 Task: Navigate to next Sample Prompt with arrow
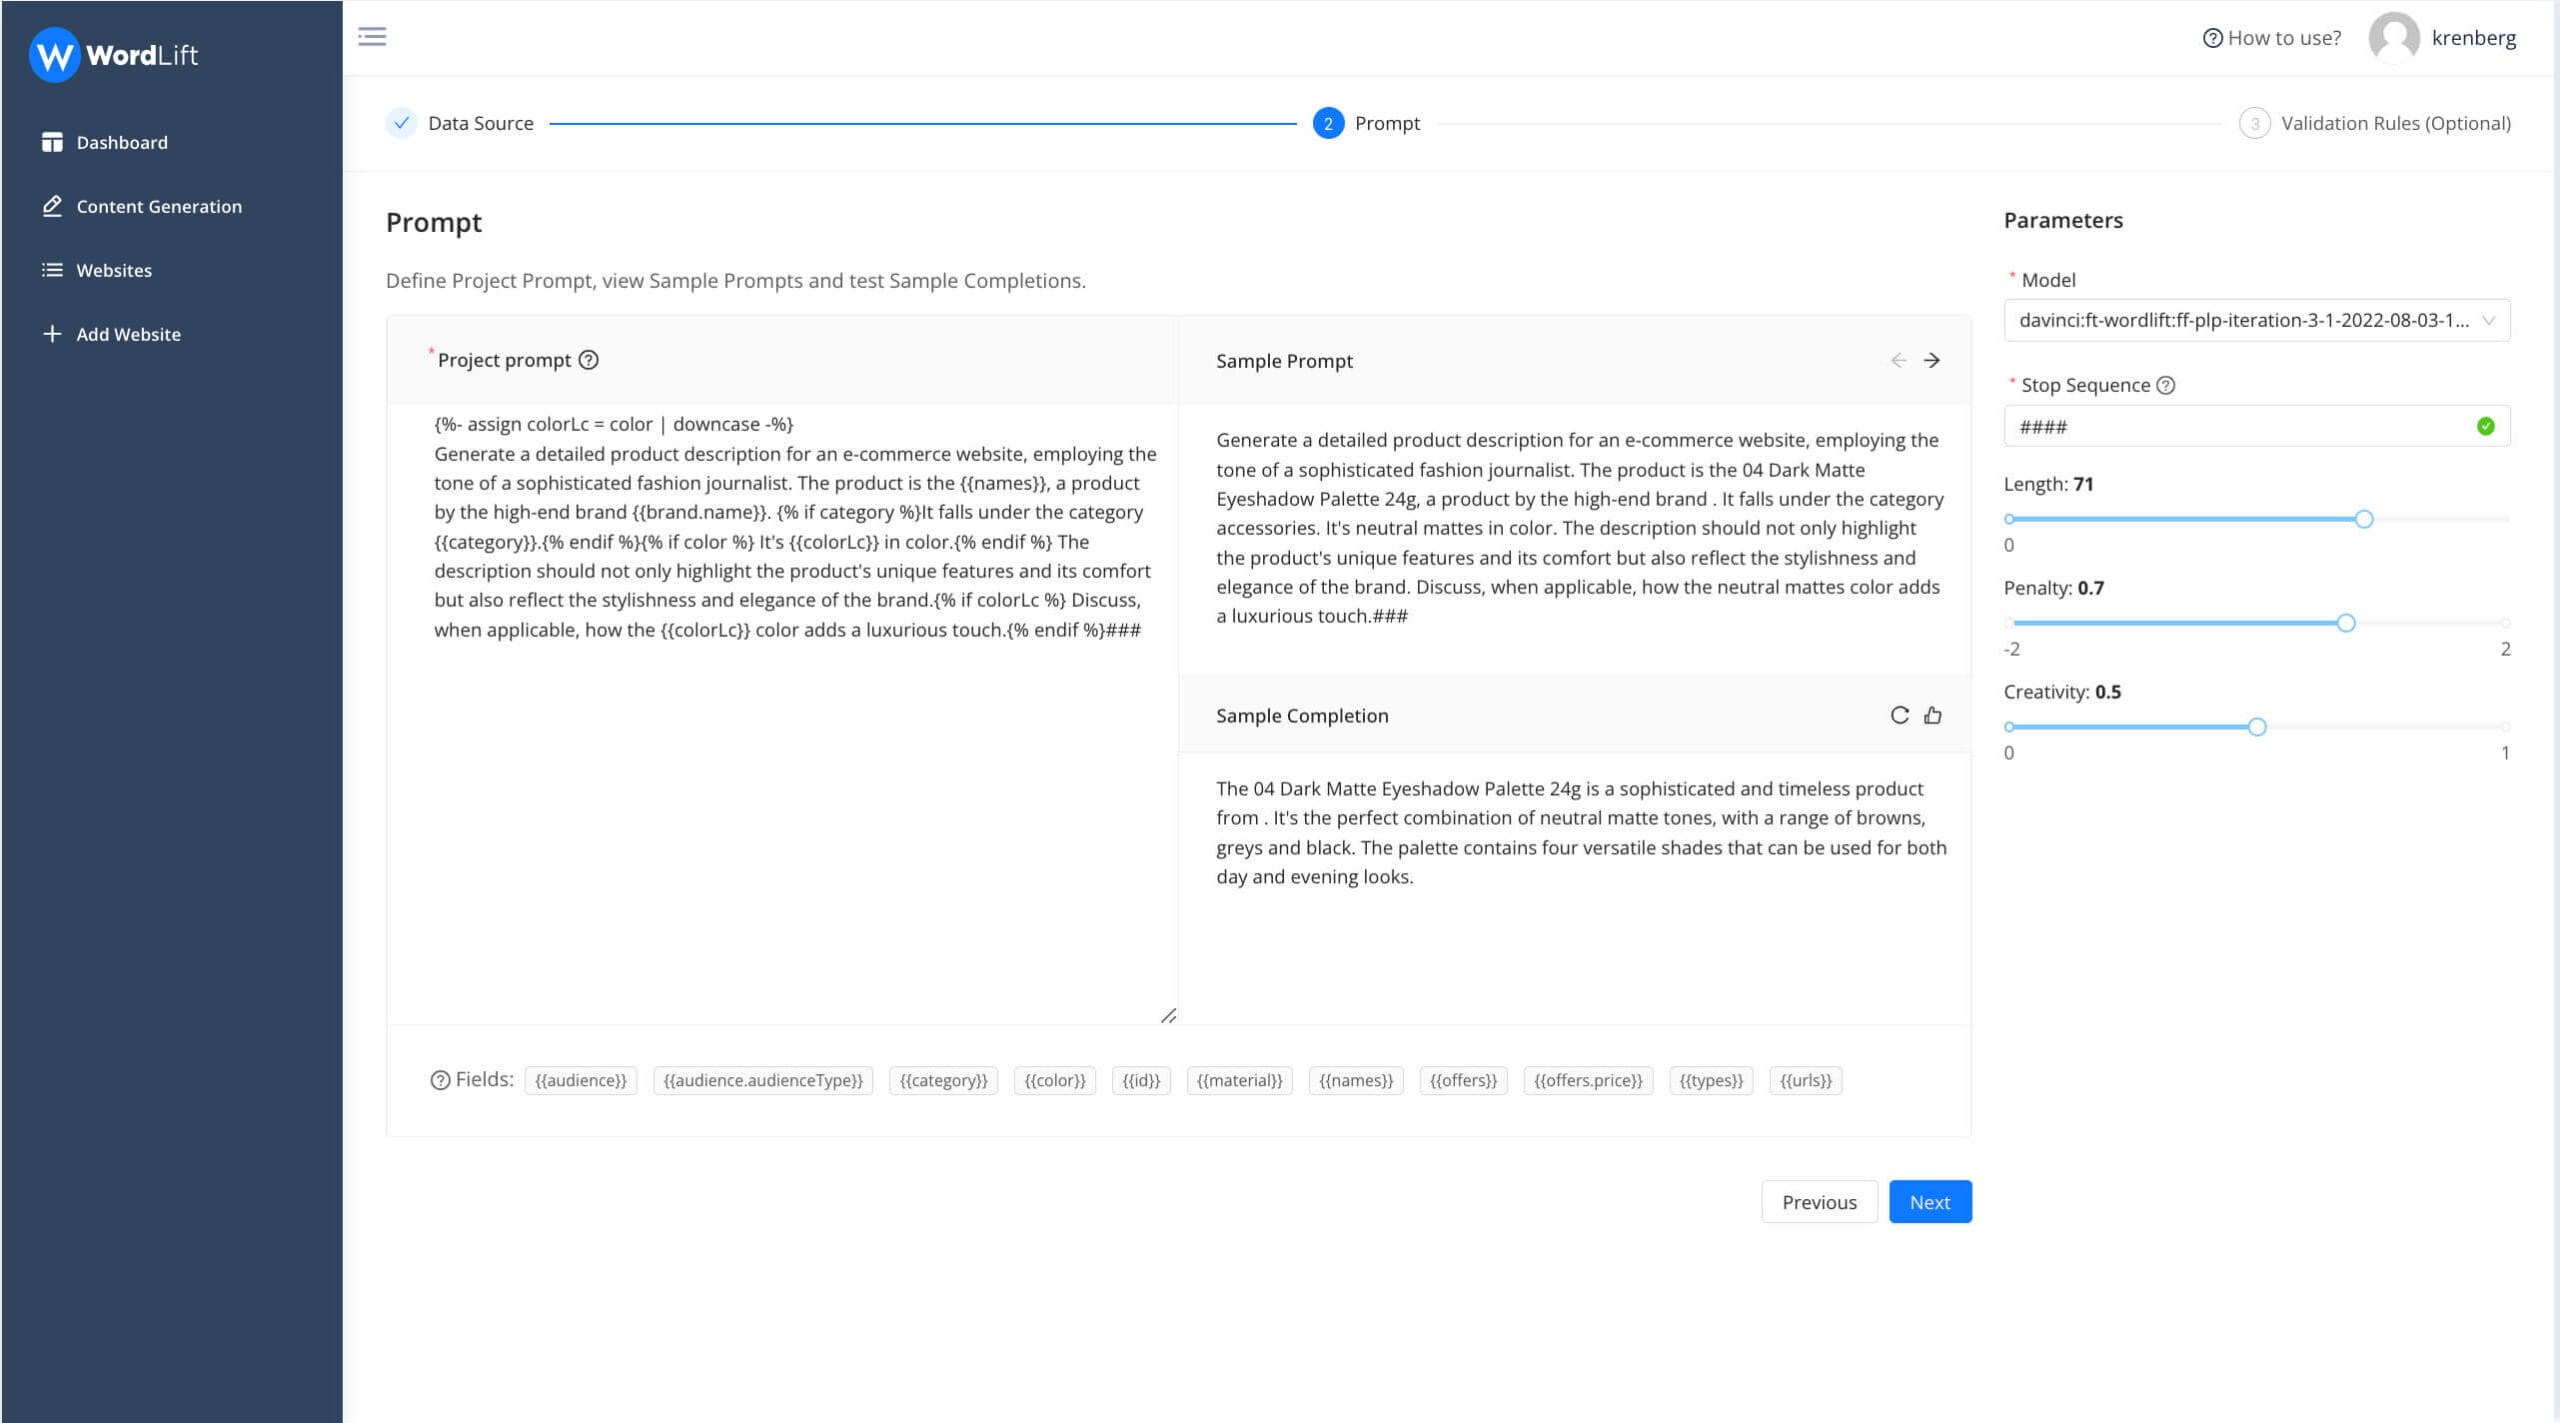click(x=1932, y=360)
